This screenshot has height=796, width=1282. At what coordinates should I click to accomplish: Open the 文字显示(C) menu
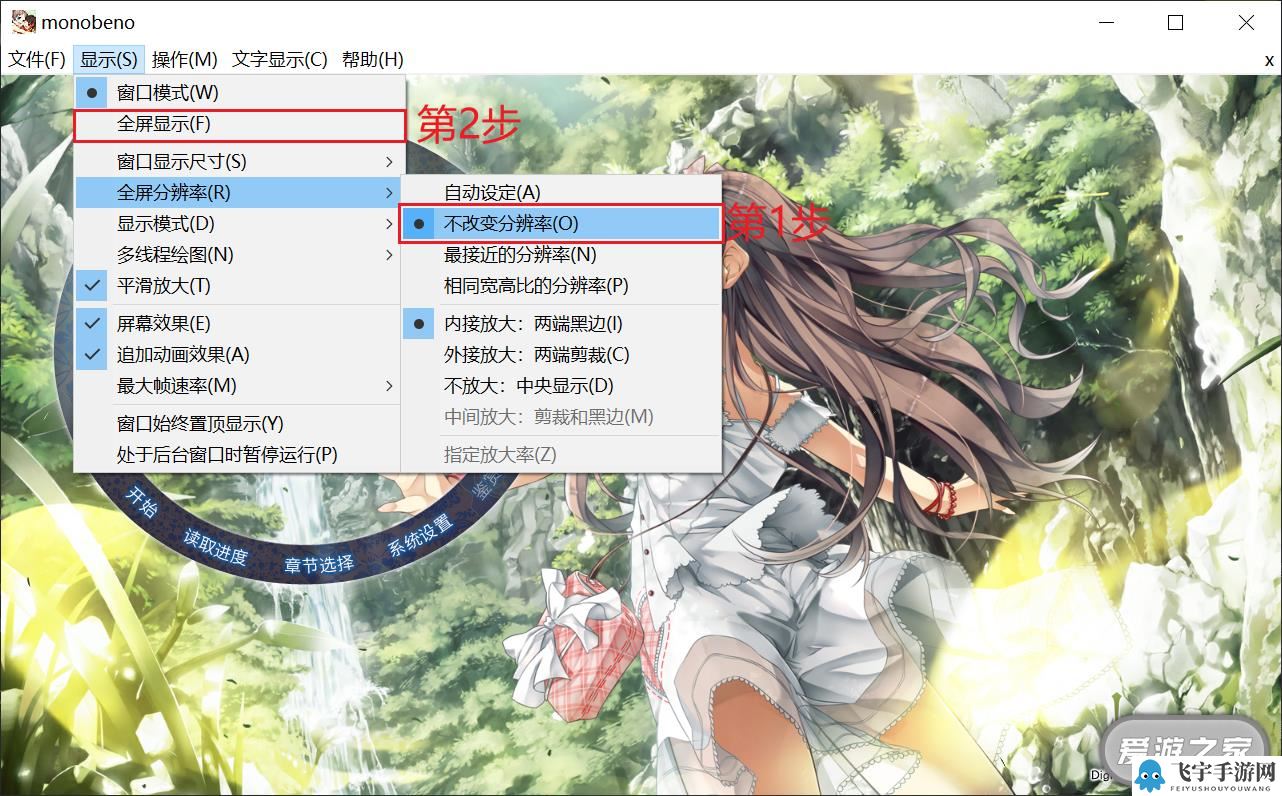pos(279,59)
